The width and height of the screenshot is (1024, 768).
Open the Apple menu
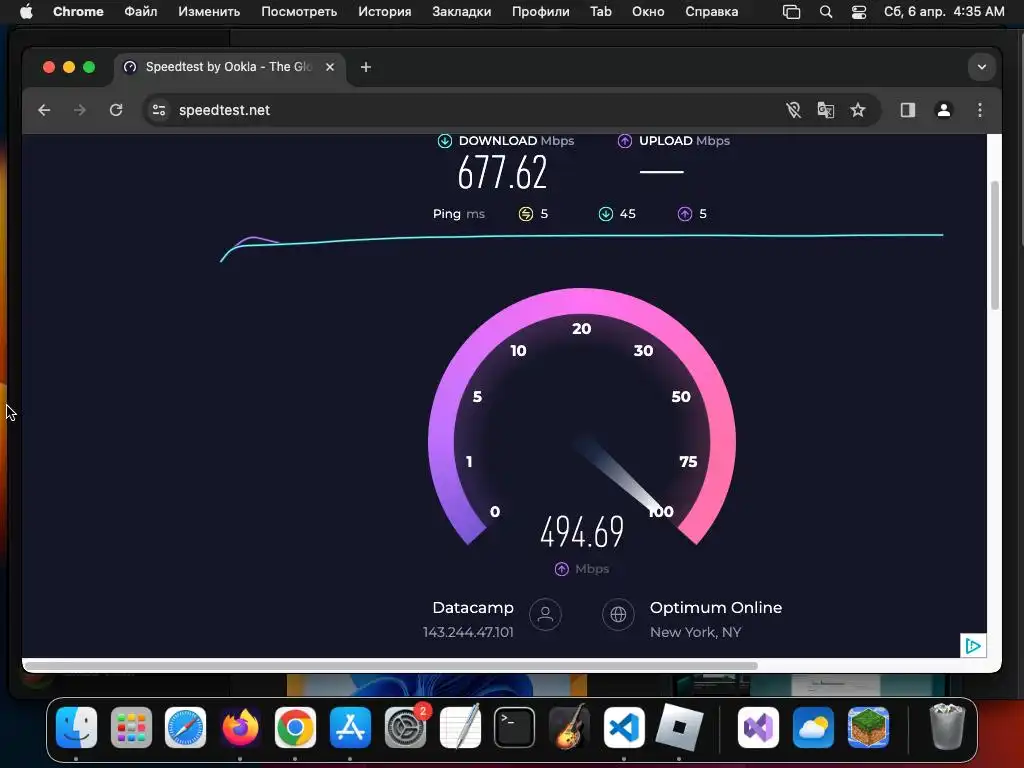click(x=25, y=11)
